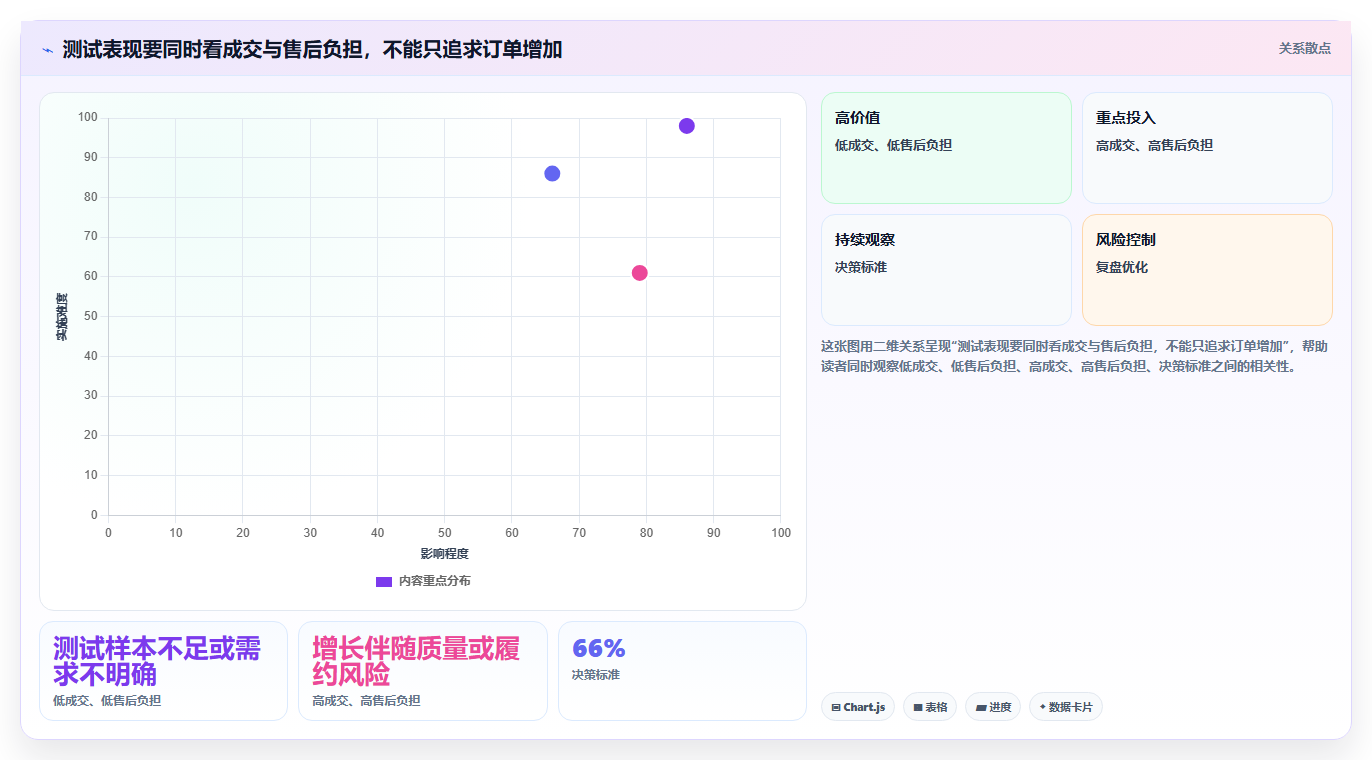Click the 增长伴随质量或履约风险 heading
The height and width of the screenshot is (760, 1372).
pyautogui.click(x=416, y=660)
